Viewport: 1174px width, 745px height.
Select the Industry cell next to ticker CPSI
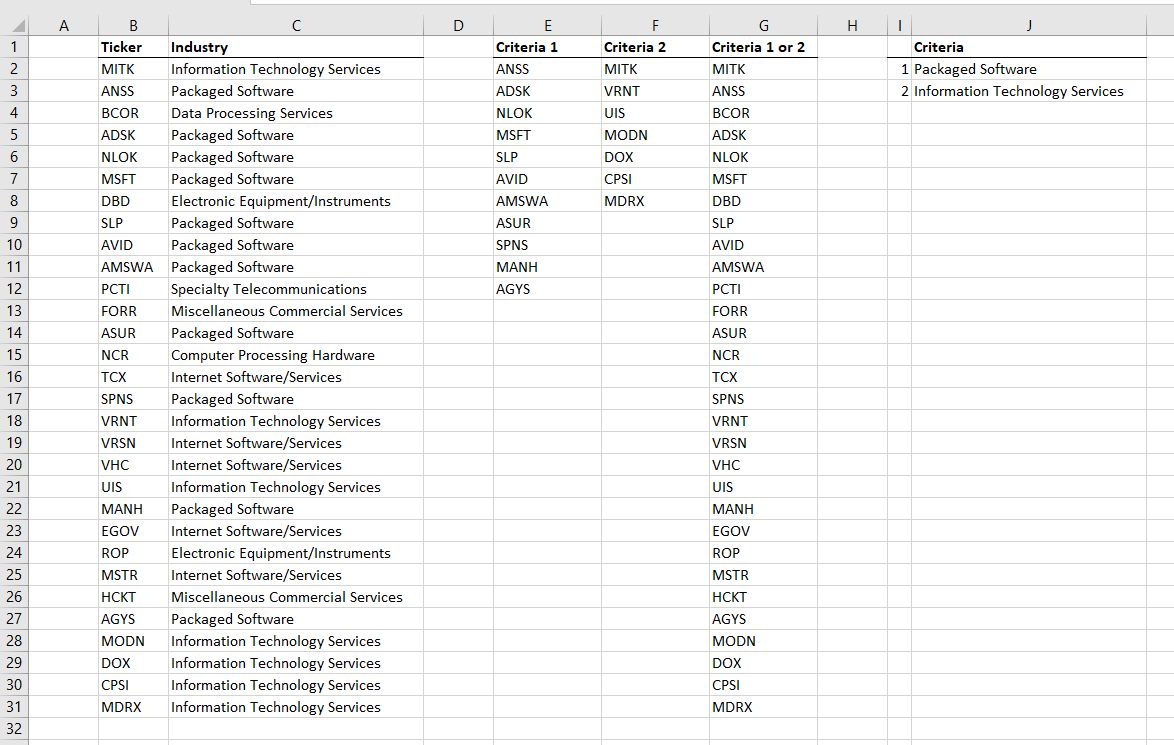click(x=296, y=685)
